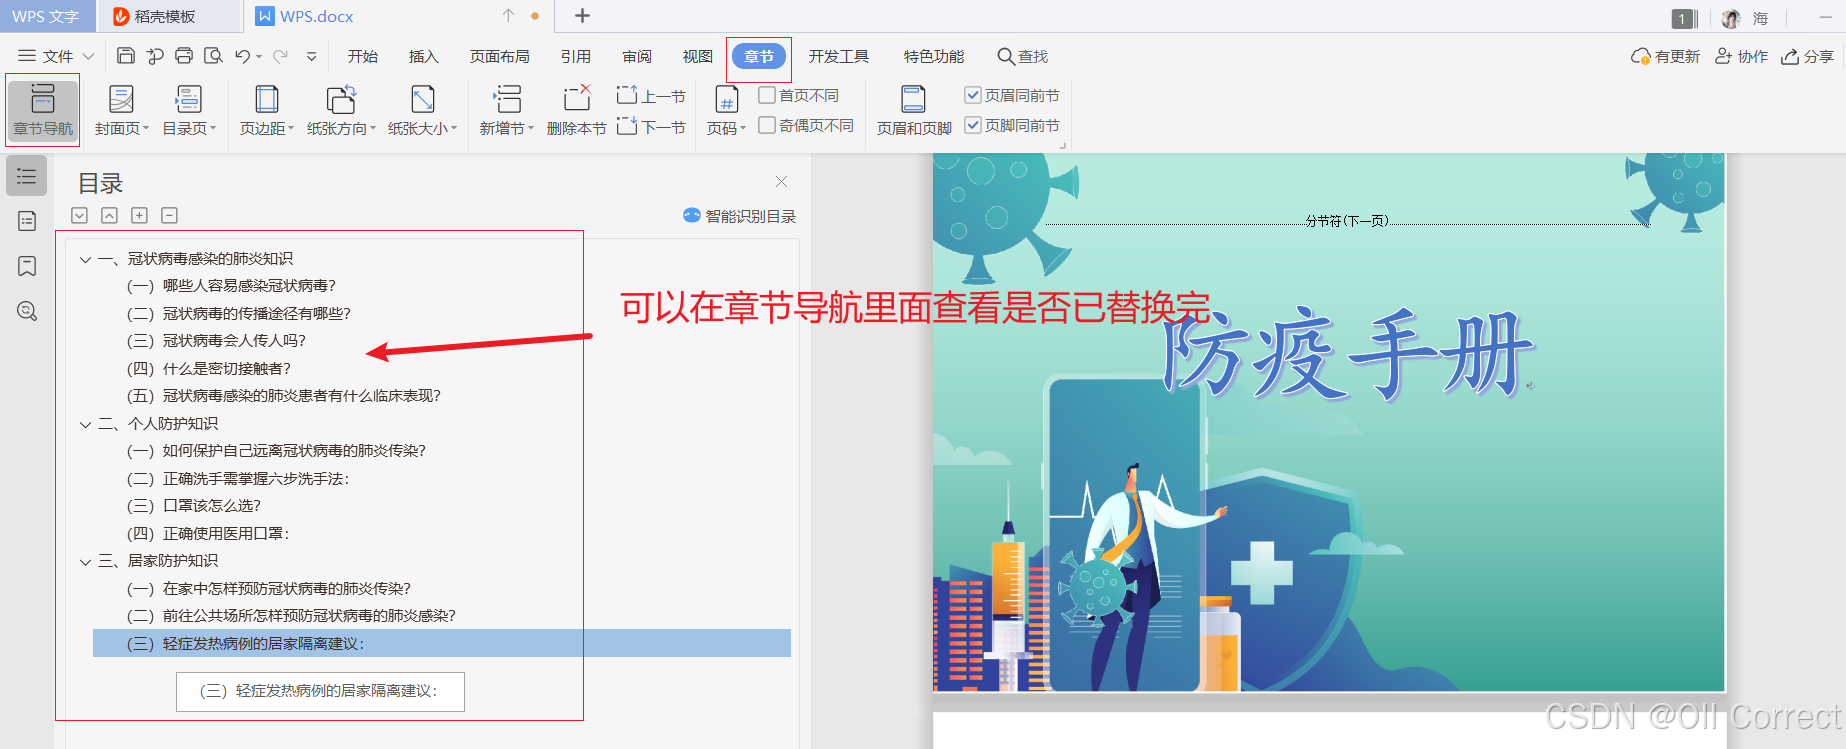Image resolution: width=1846 pixels, height=749 pixels.
Task: Switch to the 章节 ribbon tab
Action: pos(759,56)
